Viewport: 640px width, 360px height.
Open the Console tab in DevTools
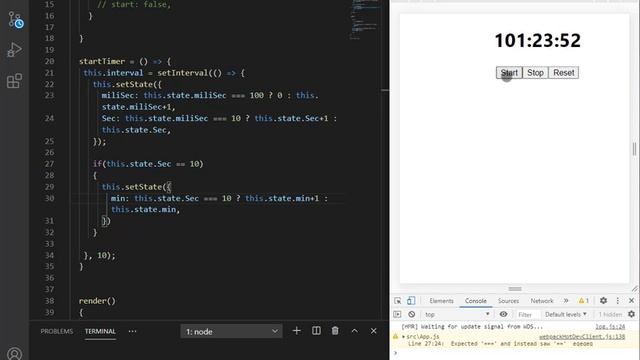pyautogui.click(x=476, y=301)
